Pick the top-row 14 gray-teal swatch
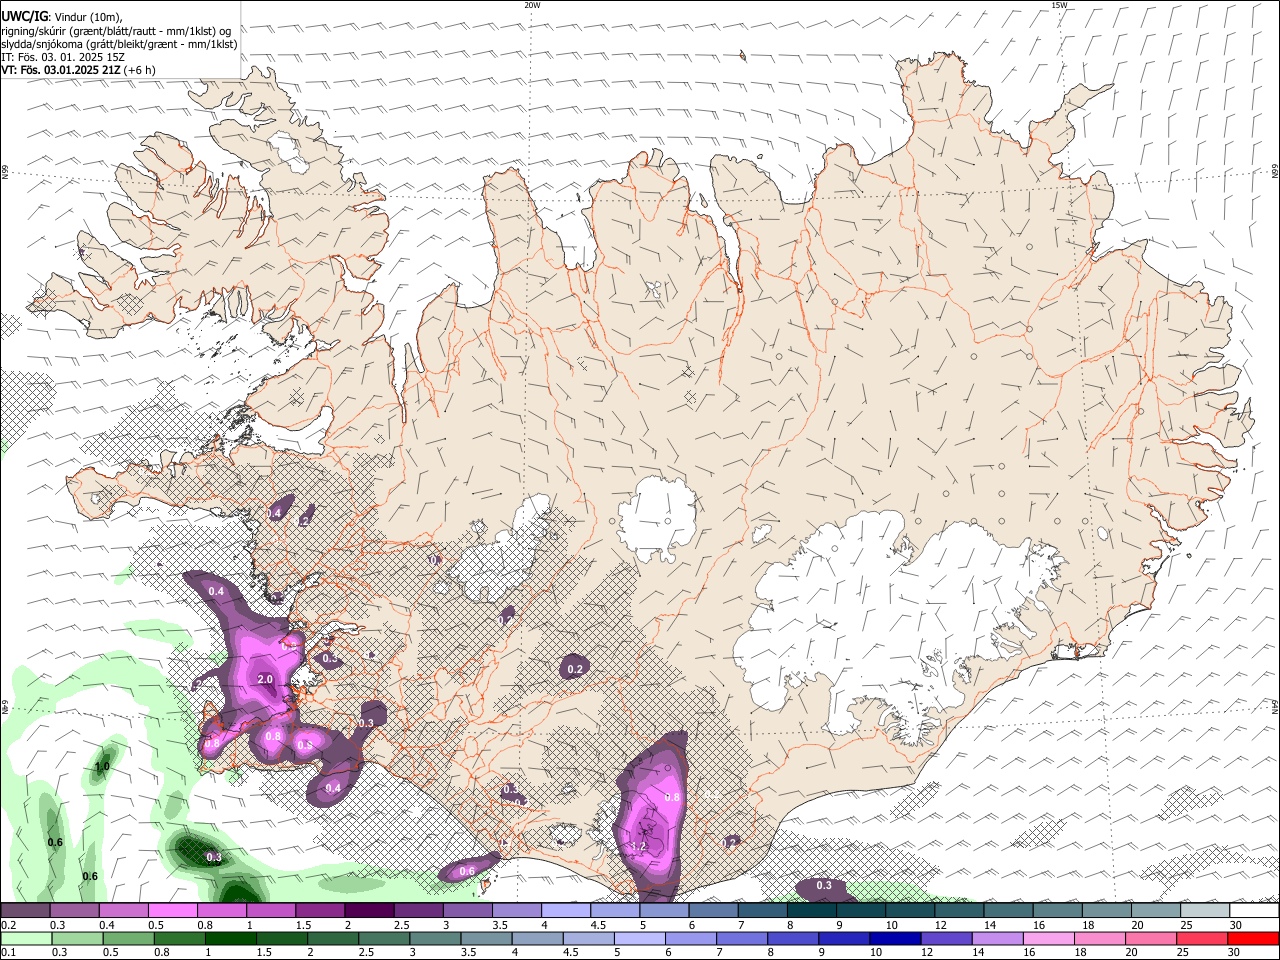The height and width of the screenshot is (960, 1280). point(1008,910)
